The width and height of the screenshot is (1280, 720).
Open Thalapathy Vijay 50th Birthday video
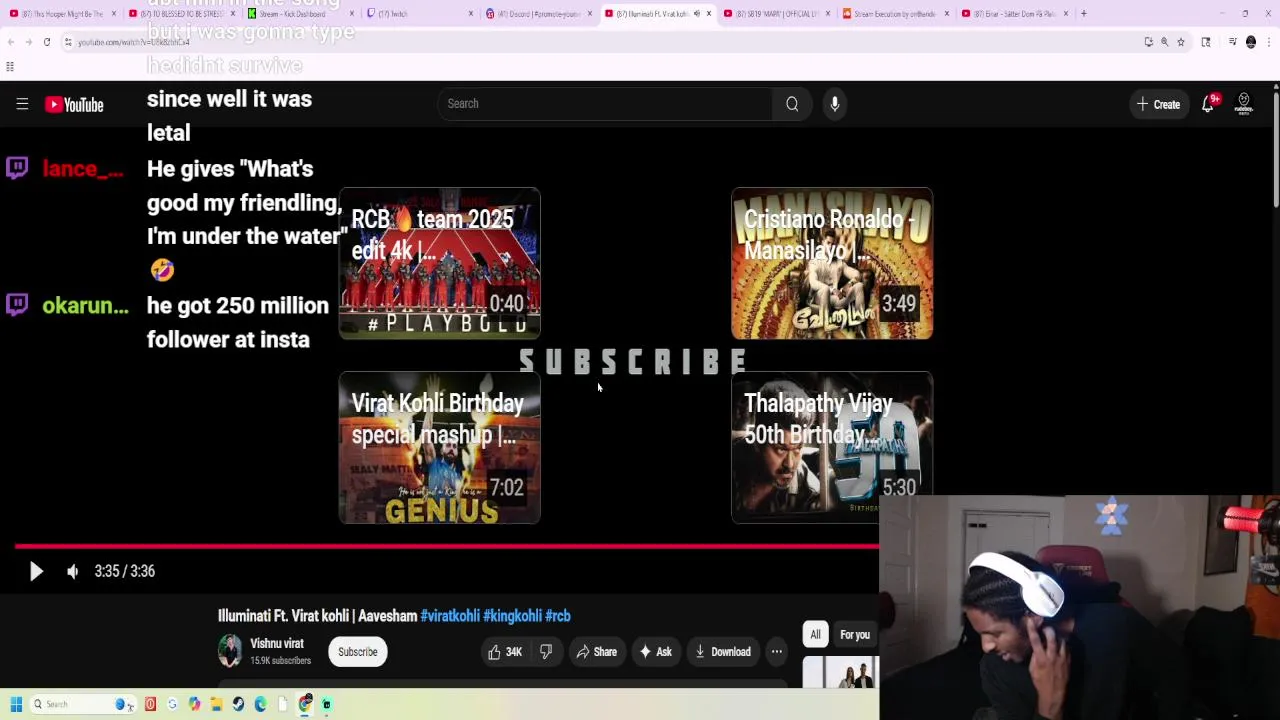(x=832, y=447)
